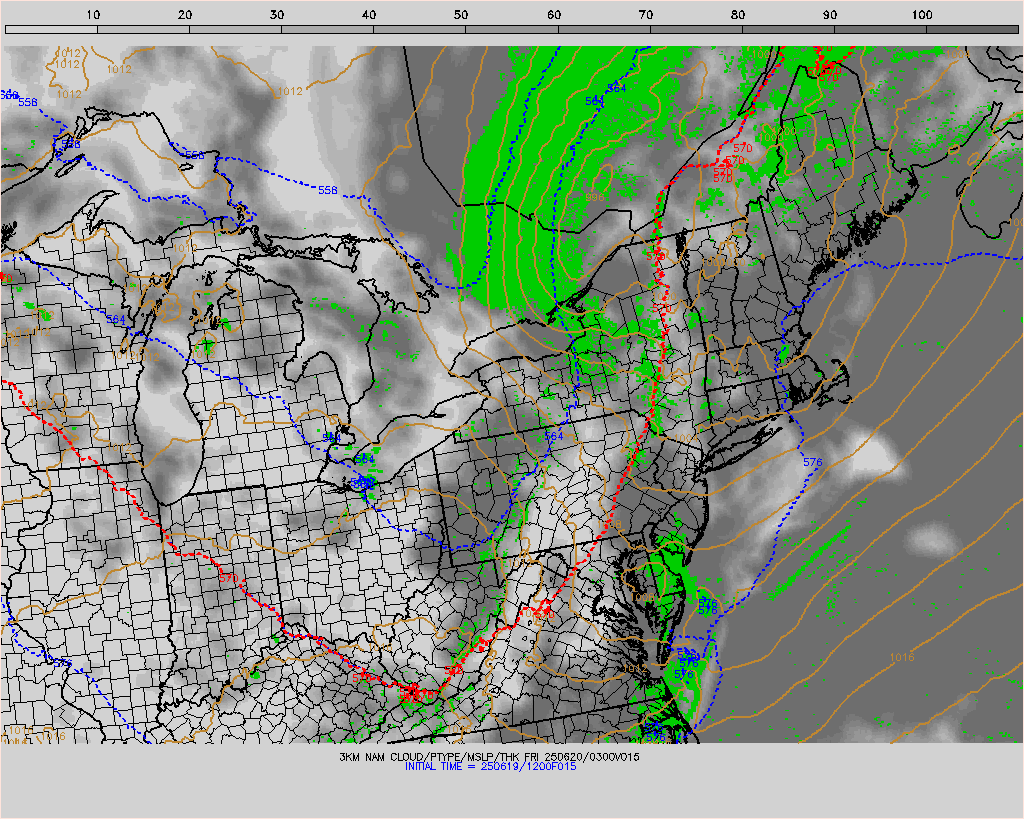Image resolution: width=1024 pixels, height=819 pixels.
Task: Click the 100 percent cloud scale label
Action: 922,14
